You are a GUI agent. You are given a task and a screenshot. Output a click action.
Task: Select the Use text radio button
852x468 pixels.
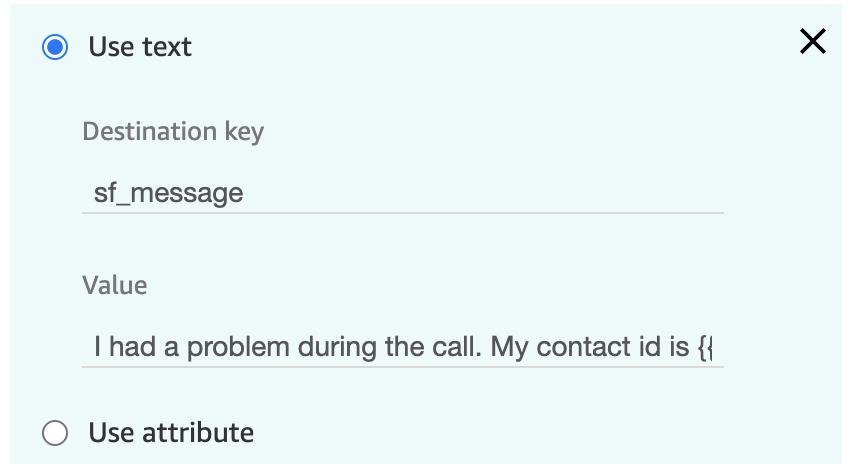coord(55,47)
